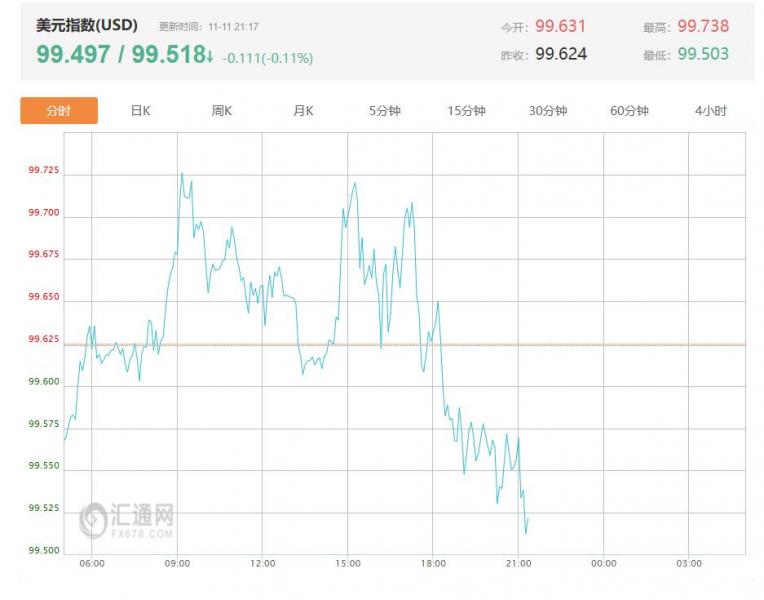Image resolution: width=764 pixels, height=600 pixels.
Task: Open the 60分钟 interval tab
Action: click(629, 111)
